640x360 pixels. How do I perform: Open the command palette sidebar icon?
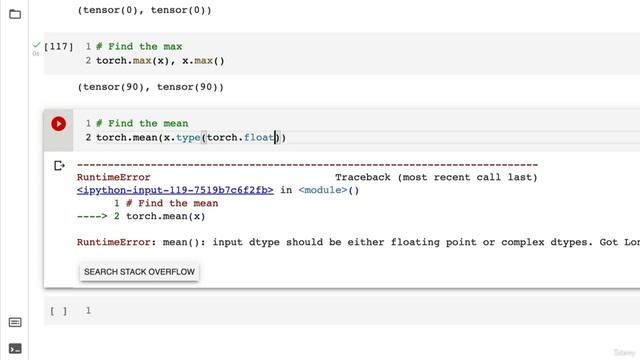click(x=15, y=322)
